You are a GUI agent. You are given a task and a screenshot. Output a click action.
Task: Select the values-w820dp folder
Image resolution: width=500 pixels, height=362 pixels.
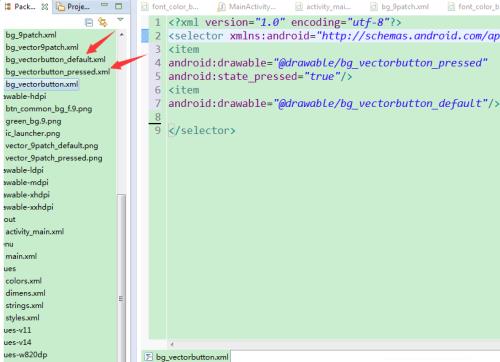[25, 355]
